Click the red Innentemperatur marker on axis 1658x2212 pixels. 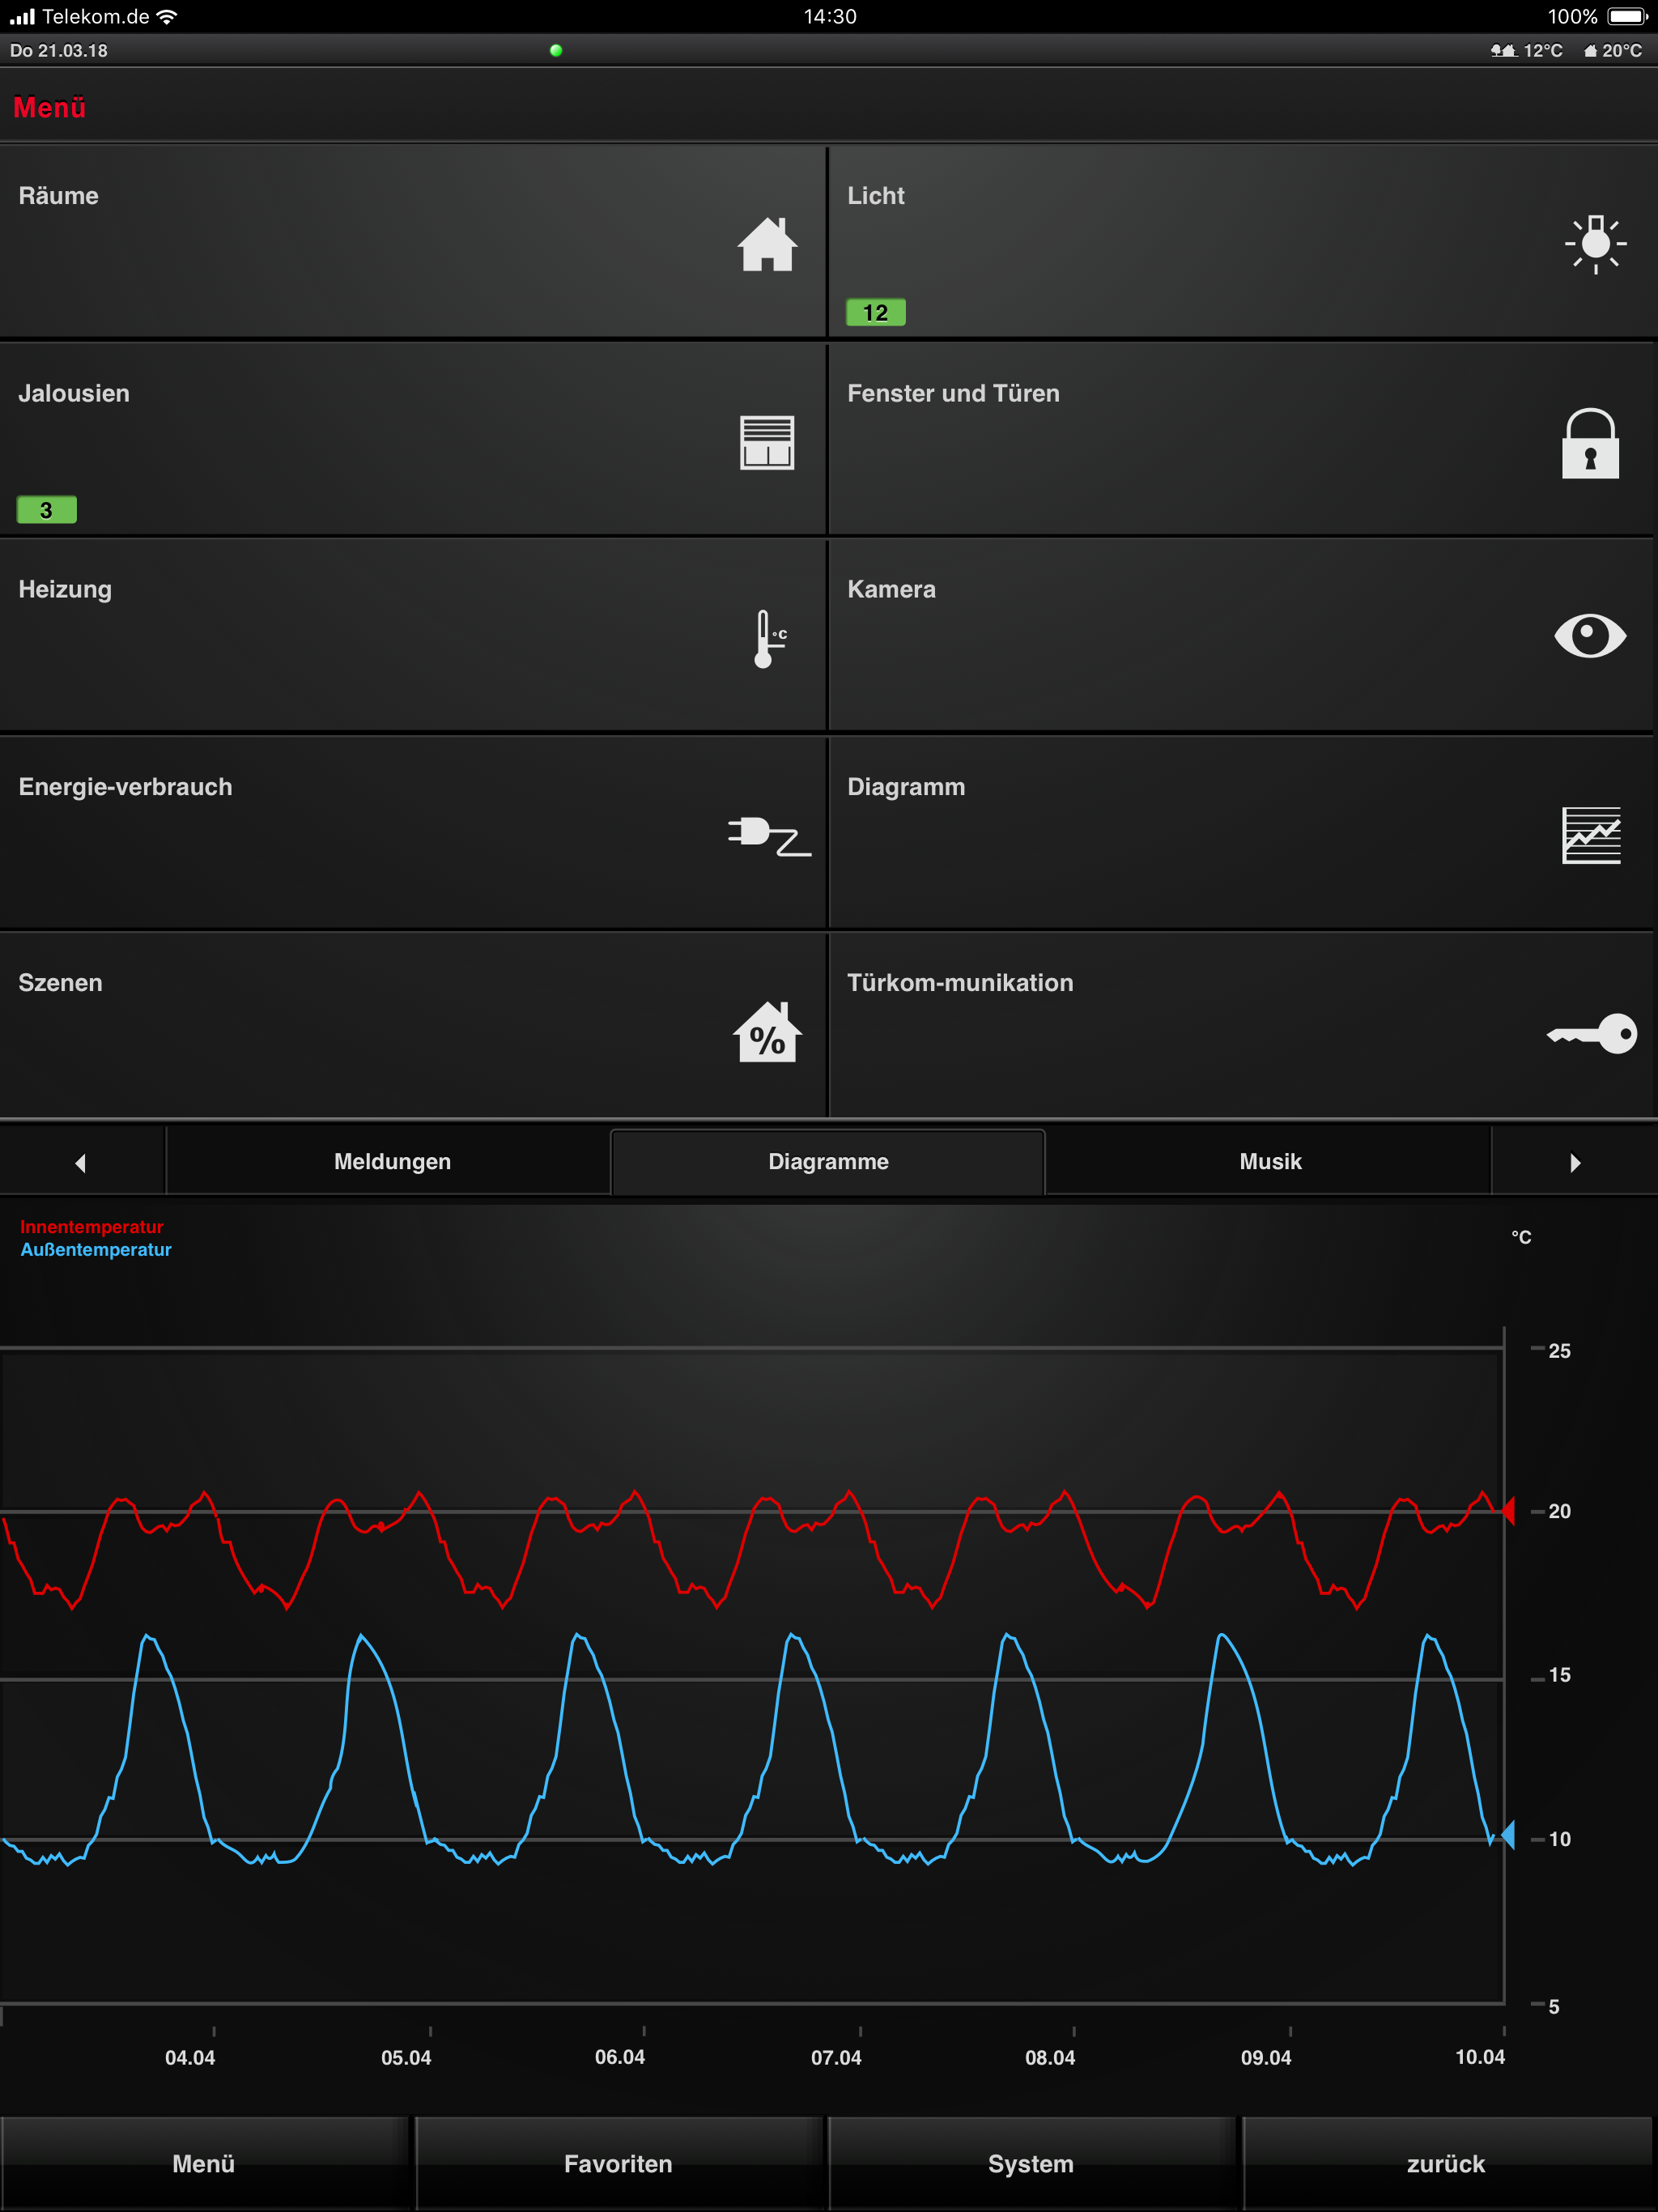pyautogui.click(x=1508, y=1510)
